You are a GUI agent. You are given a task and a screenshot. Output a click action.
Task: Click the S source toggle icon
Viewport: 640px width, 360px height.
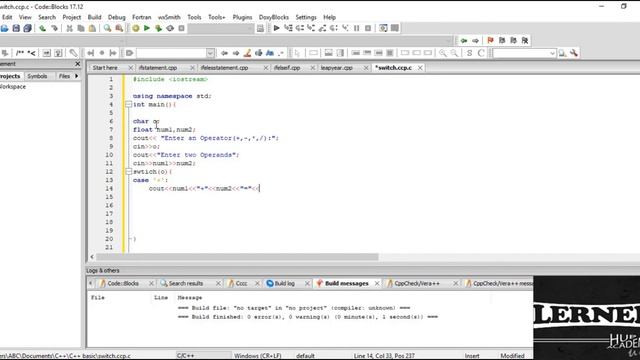469,53
